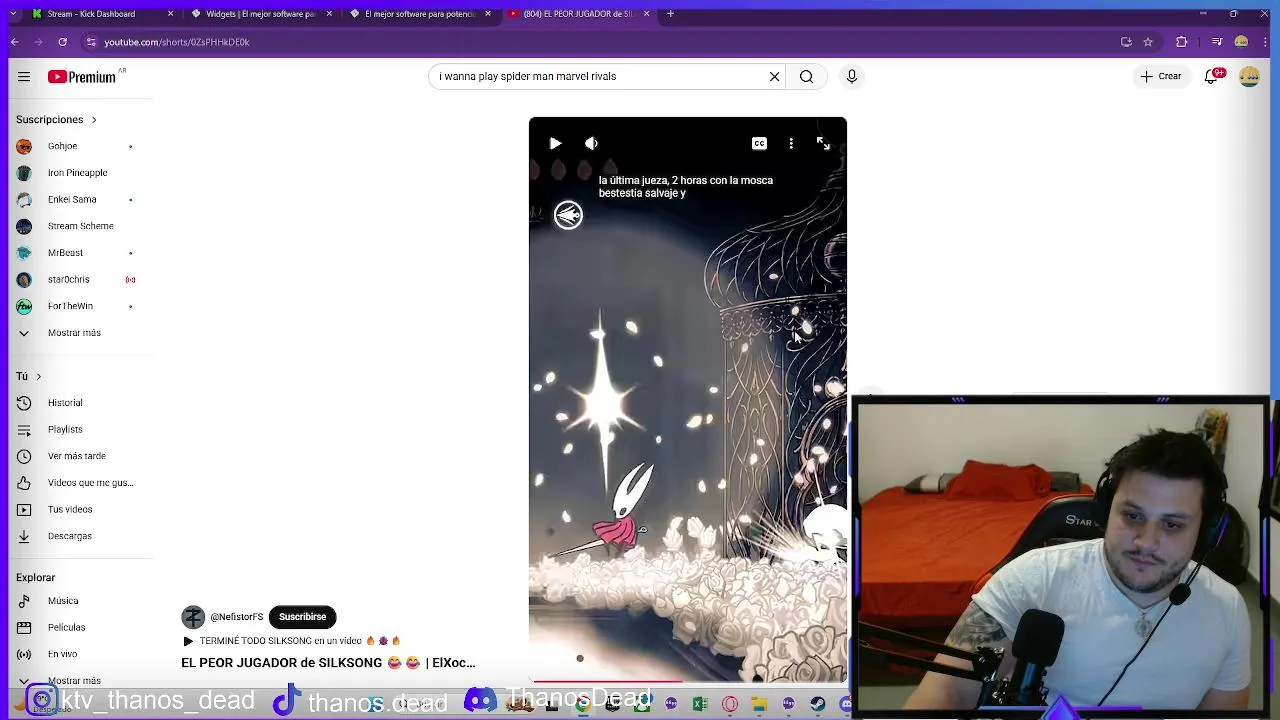This screenshot has height=720, width=1280.
Task: Open the YouTube hamburger guide menu
Action: click(x=24, y=76)
